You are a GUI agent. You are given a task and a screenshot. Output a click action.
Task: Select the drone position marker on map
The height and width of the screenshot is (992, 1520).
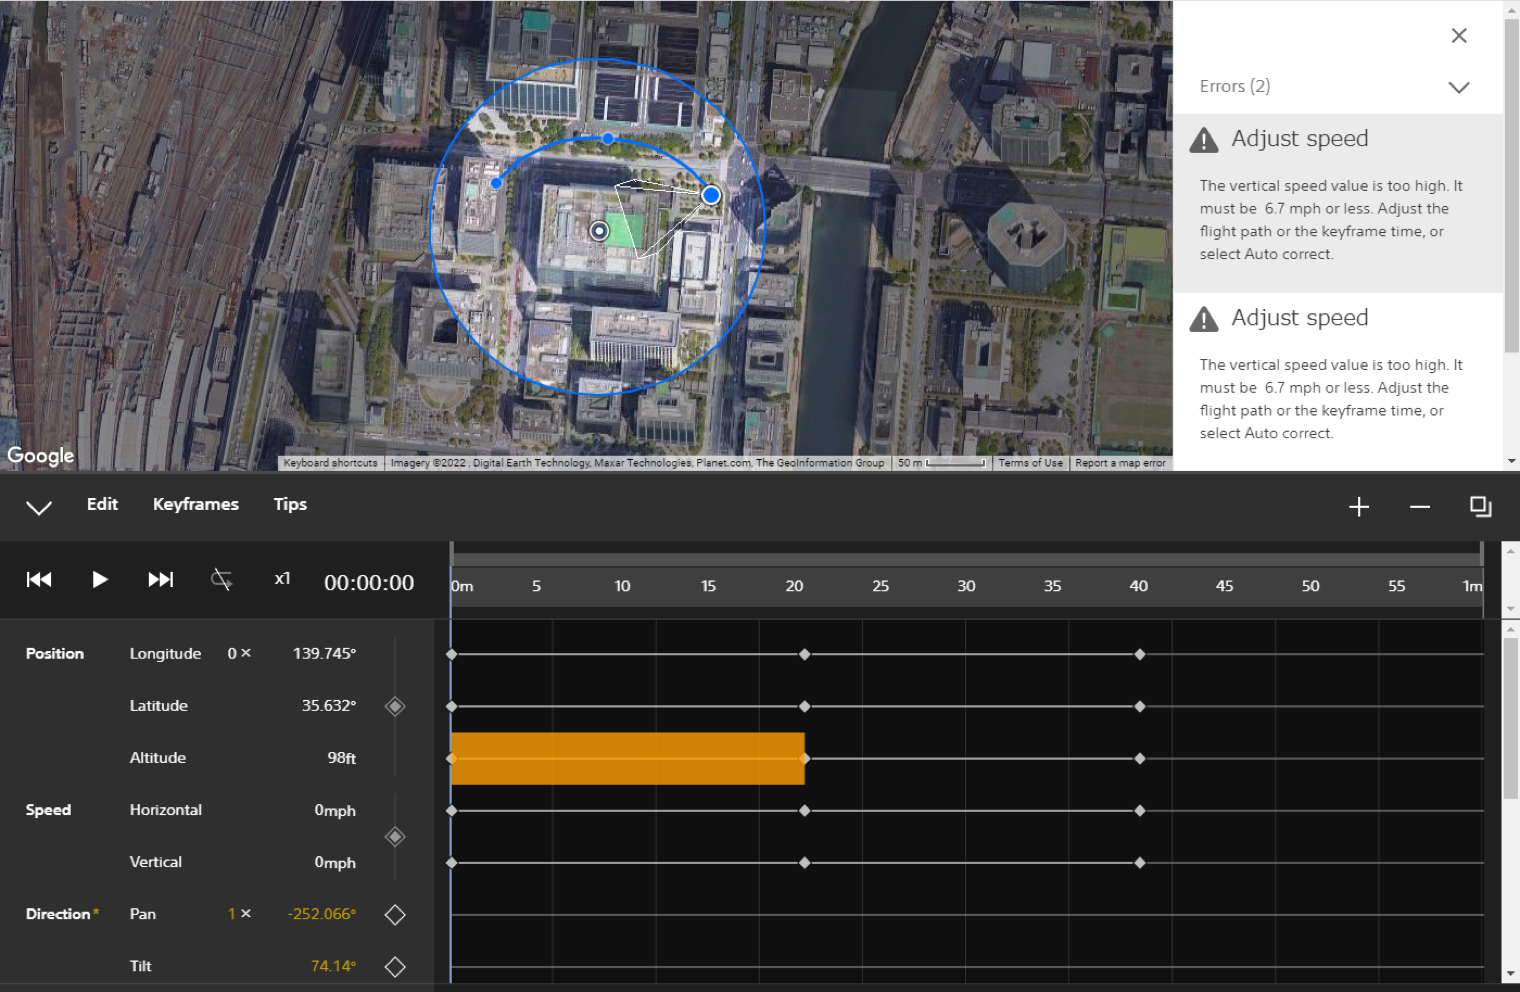click(711, 195)
